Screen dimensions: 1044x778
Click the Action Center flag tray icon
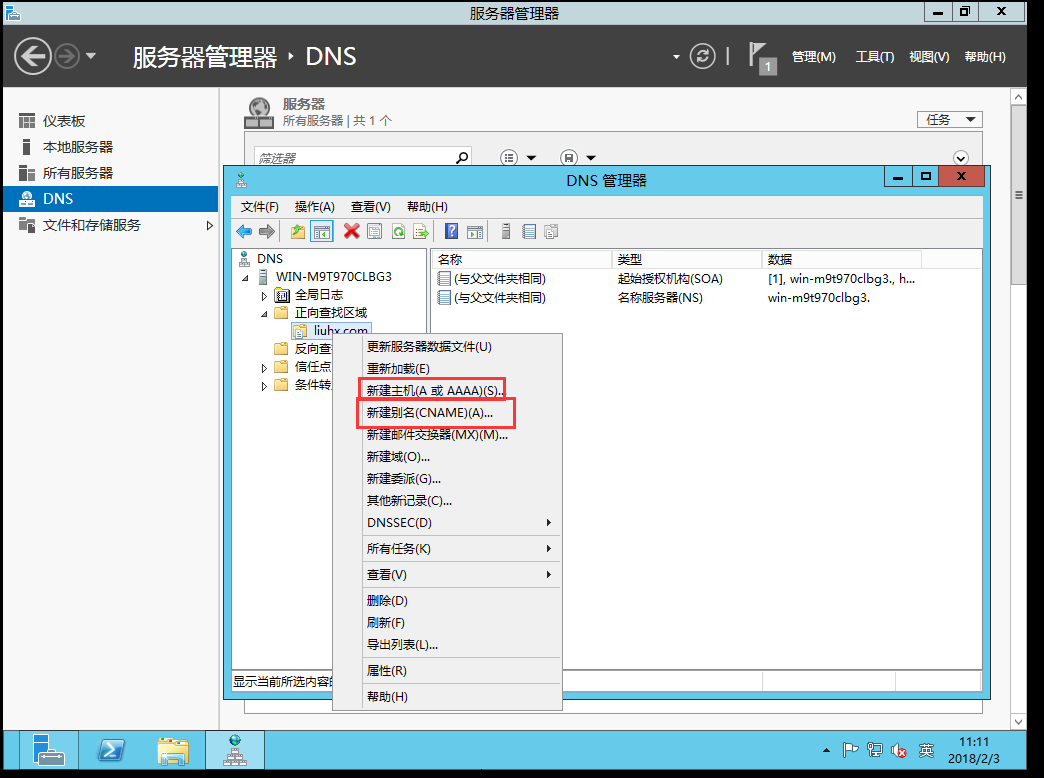[x=850, y=751]
